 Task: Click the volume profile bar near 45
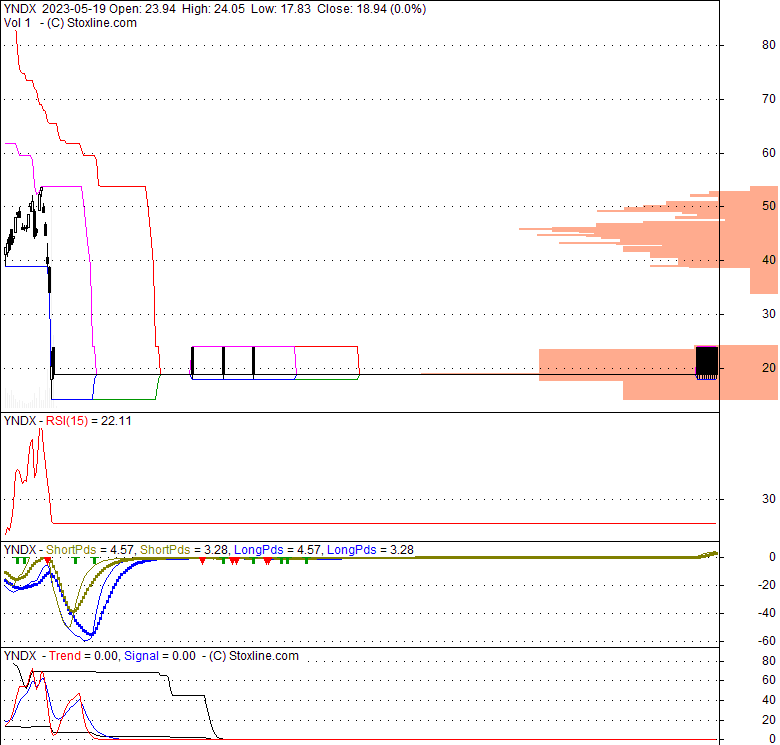point(648,230)
